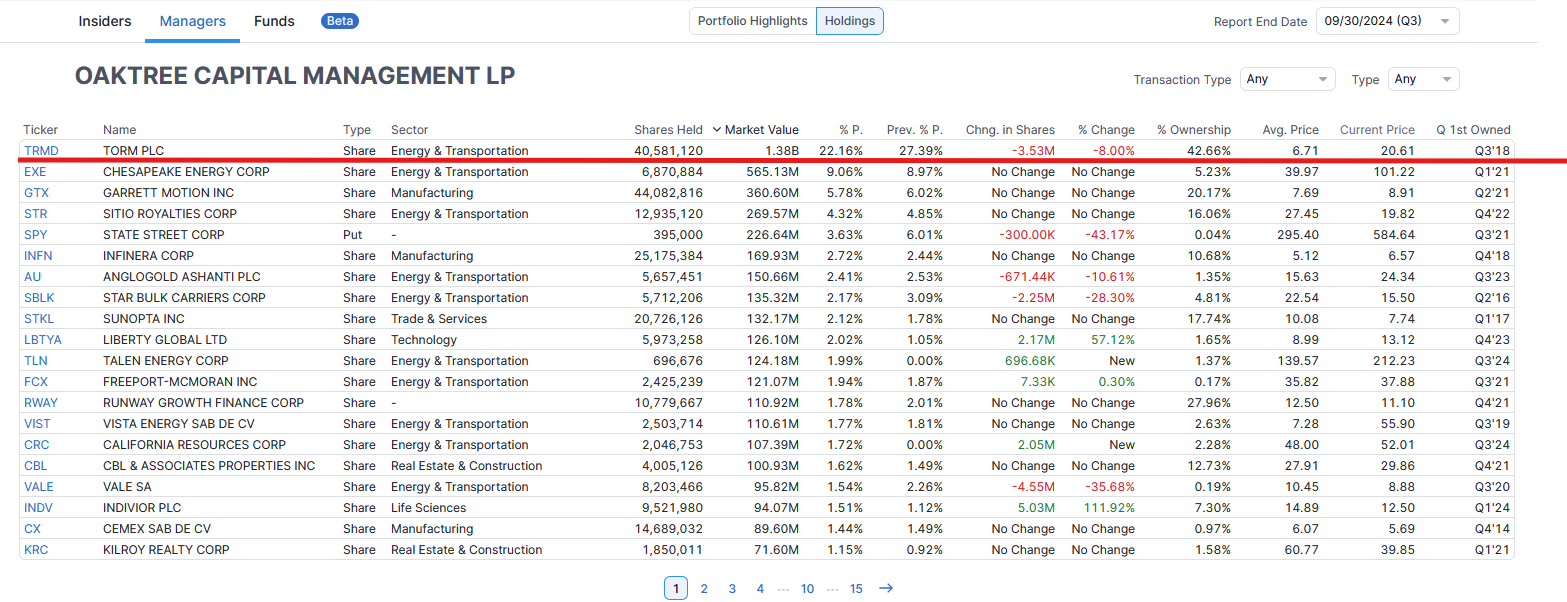Viewport: 1567px width, 602px height.
Task: Open the VALE ticker link
Action: pos(39,487)
